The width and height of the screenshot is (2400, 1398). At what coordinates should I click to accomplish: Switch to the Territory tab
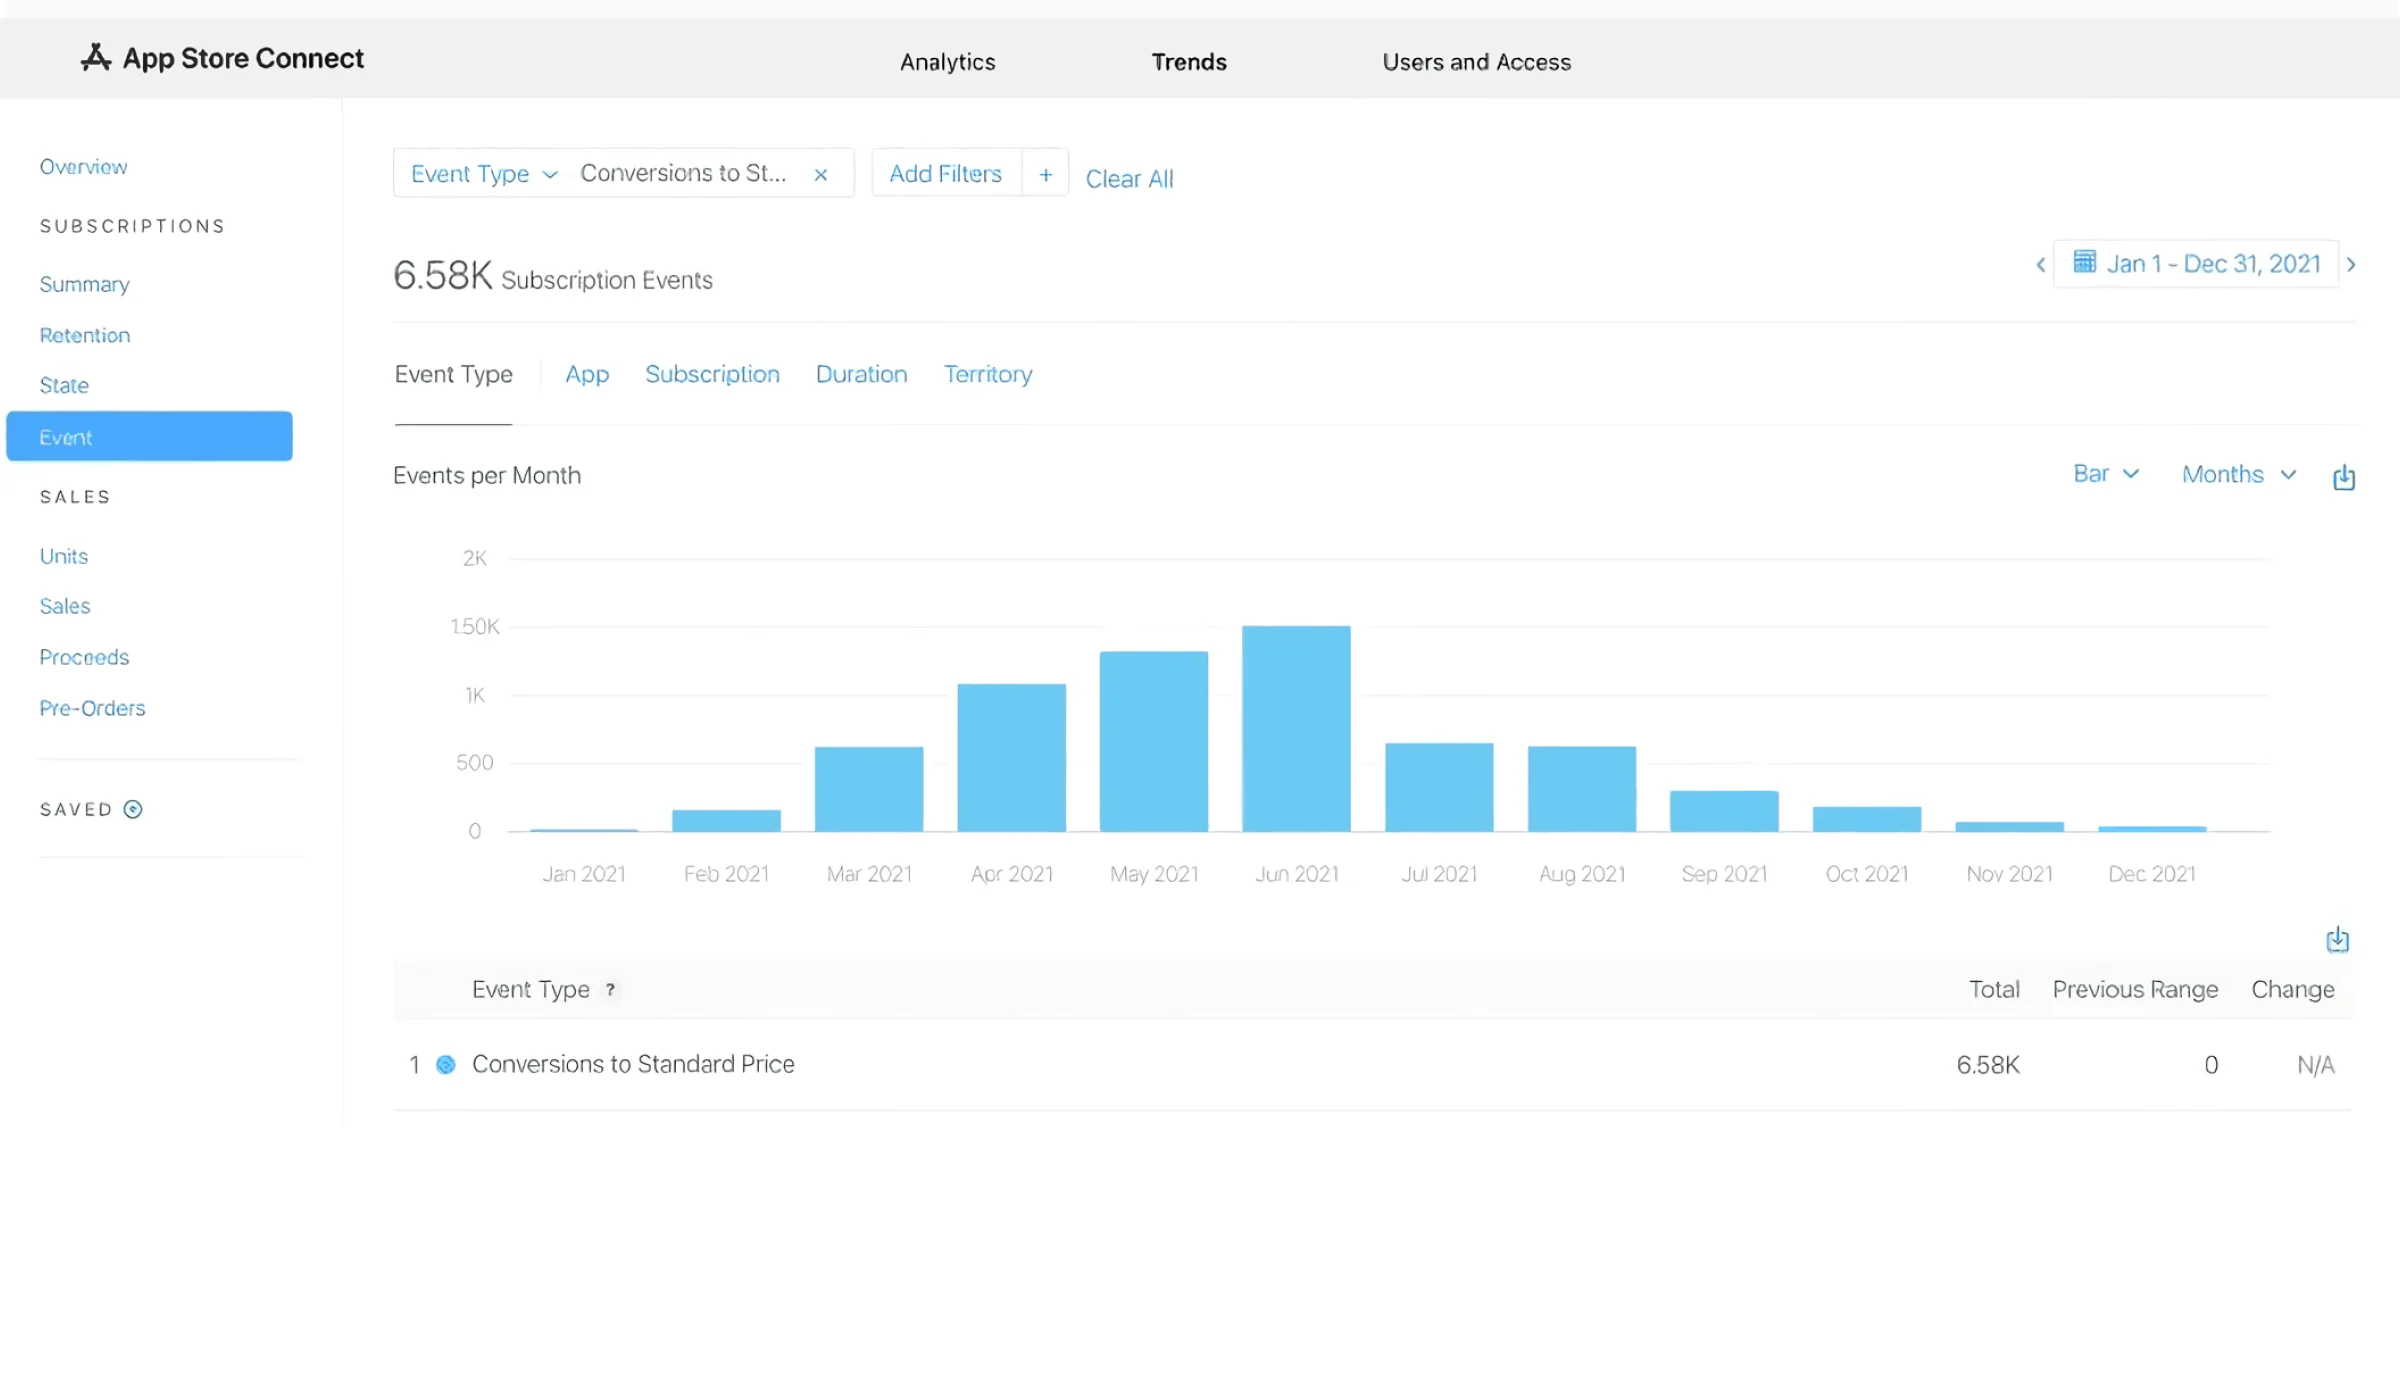click(x=988, y=374)
